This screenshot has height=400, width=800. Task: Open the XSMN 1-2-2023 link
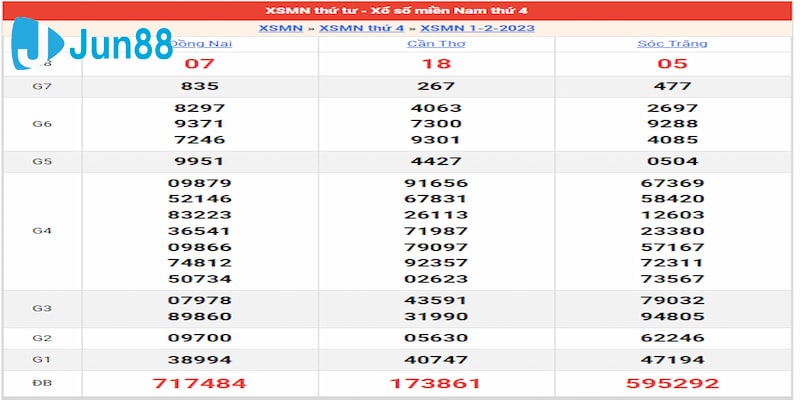click(477, 28)
